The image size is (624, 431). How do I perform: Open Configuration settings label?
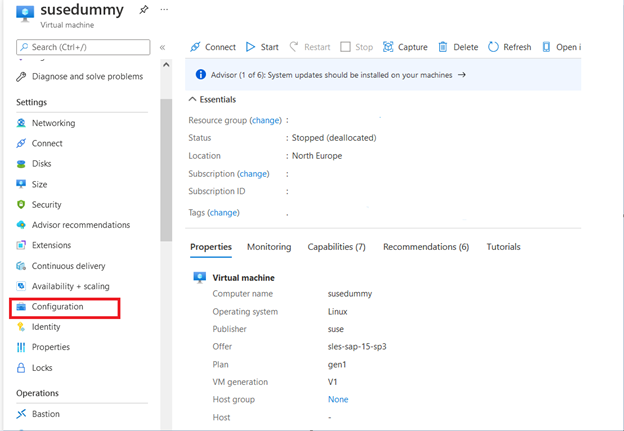pos(57,306)
